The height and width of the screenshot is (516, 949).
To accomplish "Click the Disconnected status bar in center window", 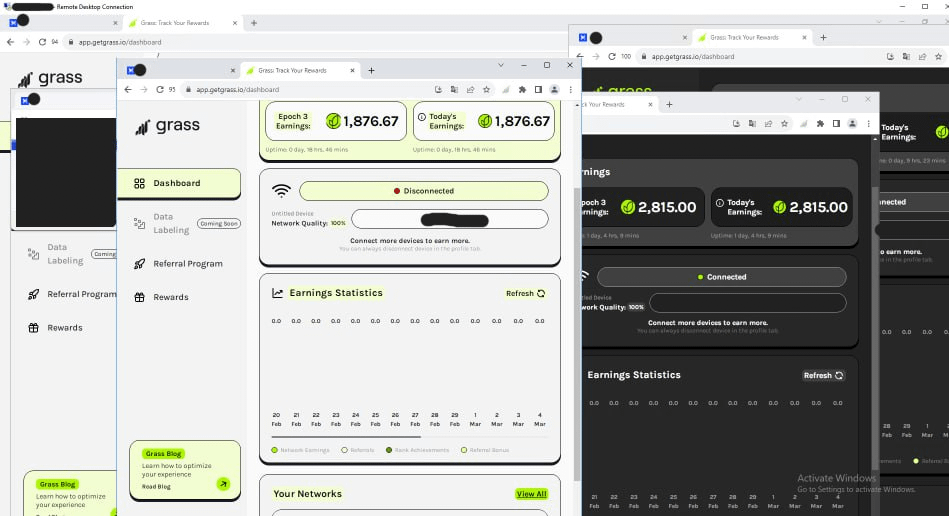I will (x=424, y=191).
